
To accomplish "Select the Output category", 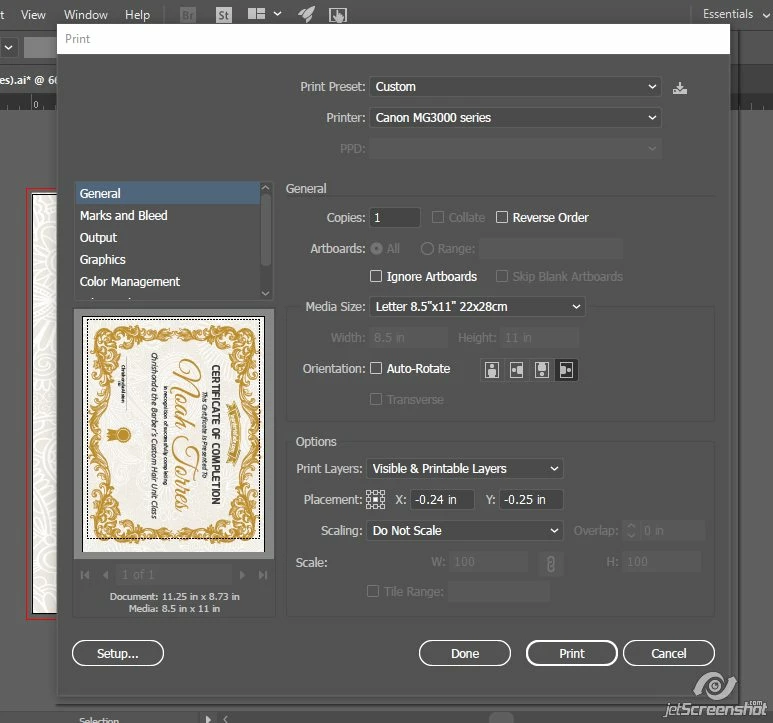I will coord(168,238).
